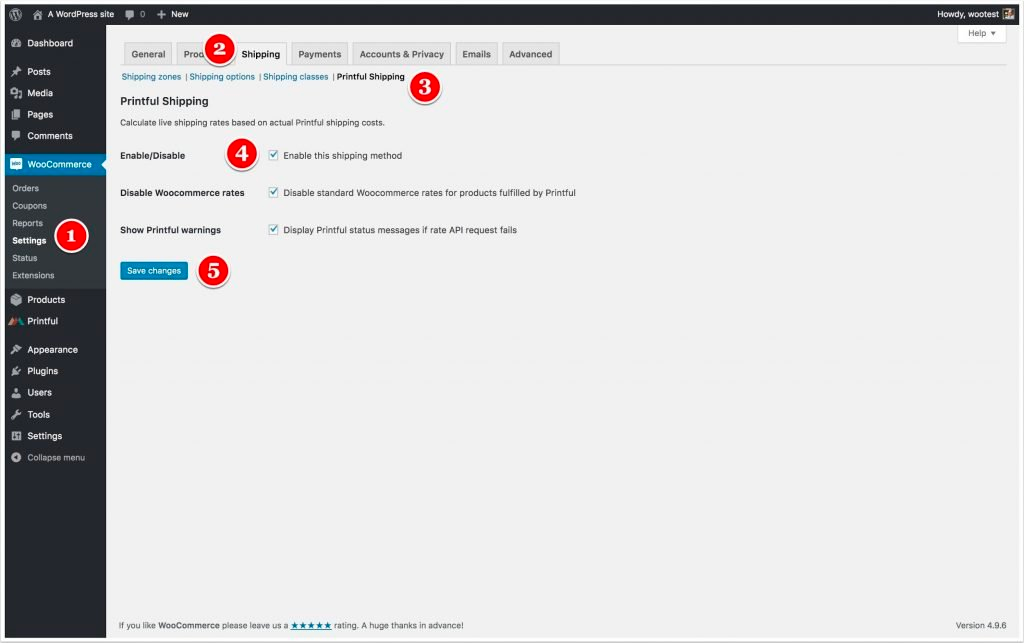Click the Plugins plug icon
Image resolution: width=1024 pixels, height=643 pixels.
click(x=16, y=371)
